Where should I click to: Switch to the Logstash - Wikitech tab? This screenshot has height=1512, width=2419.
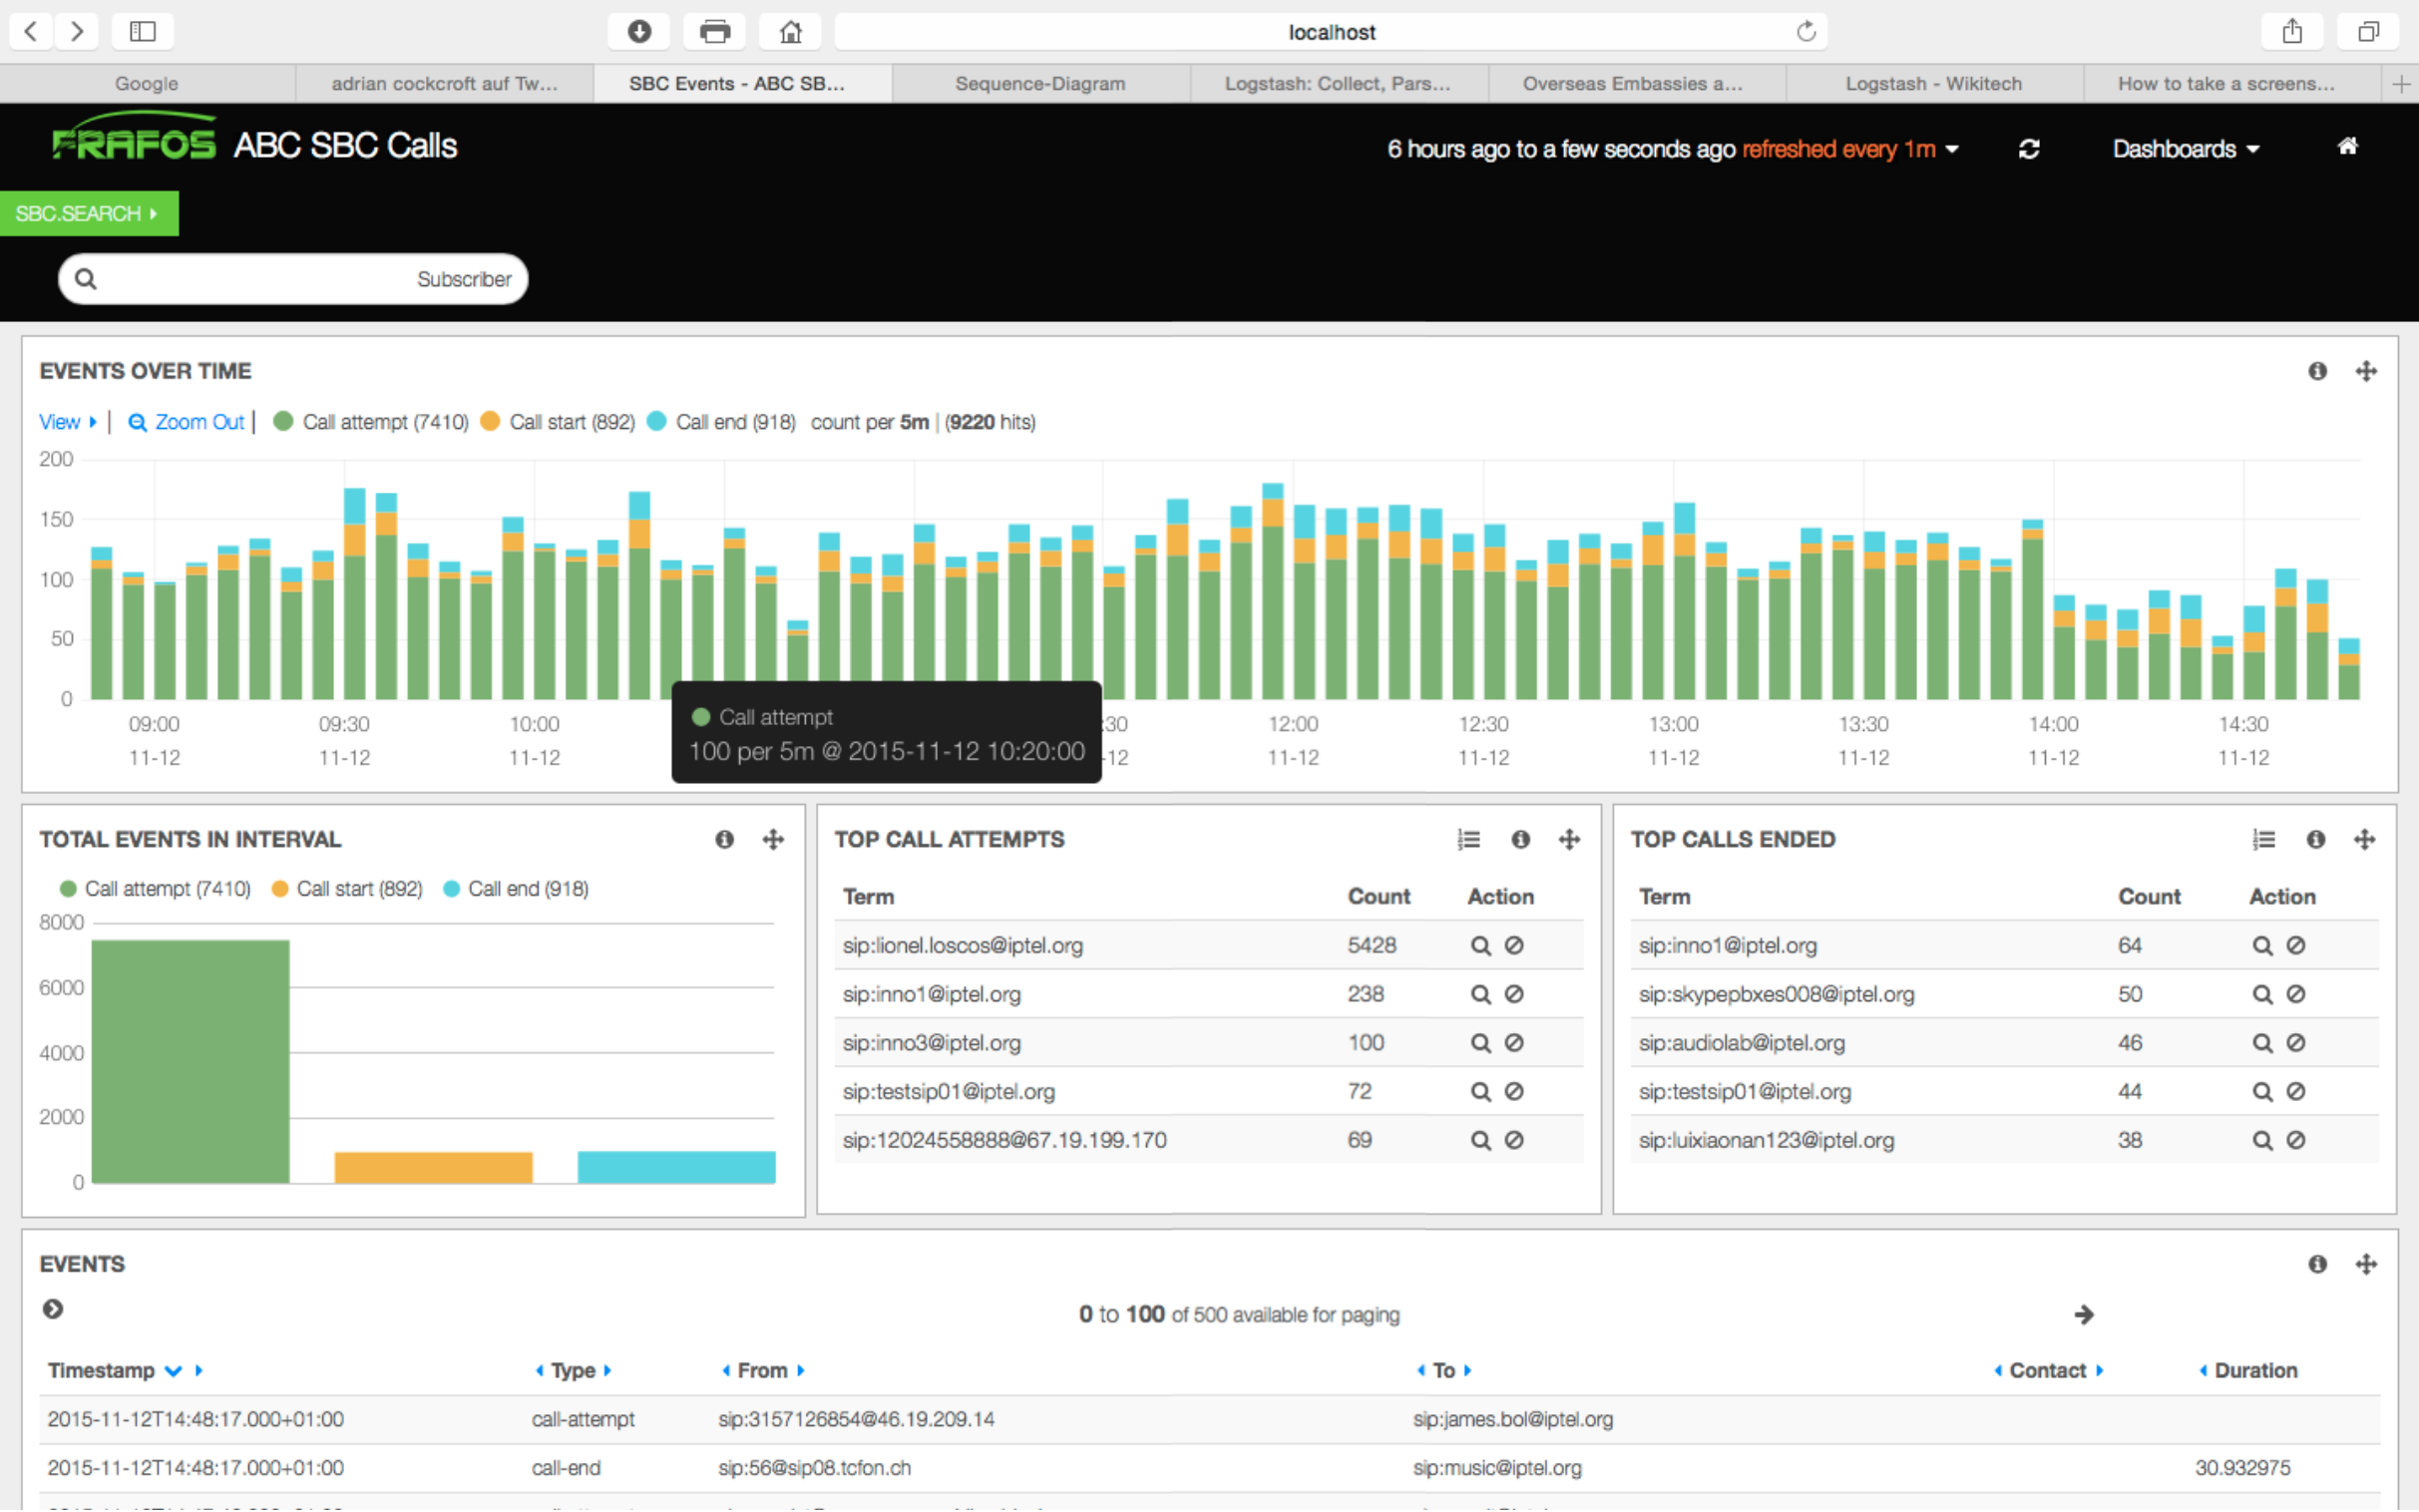click(x=1932, y=84)
